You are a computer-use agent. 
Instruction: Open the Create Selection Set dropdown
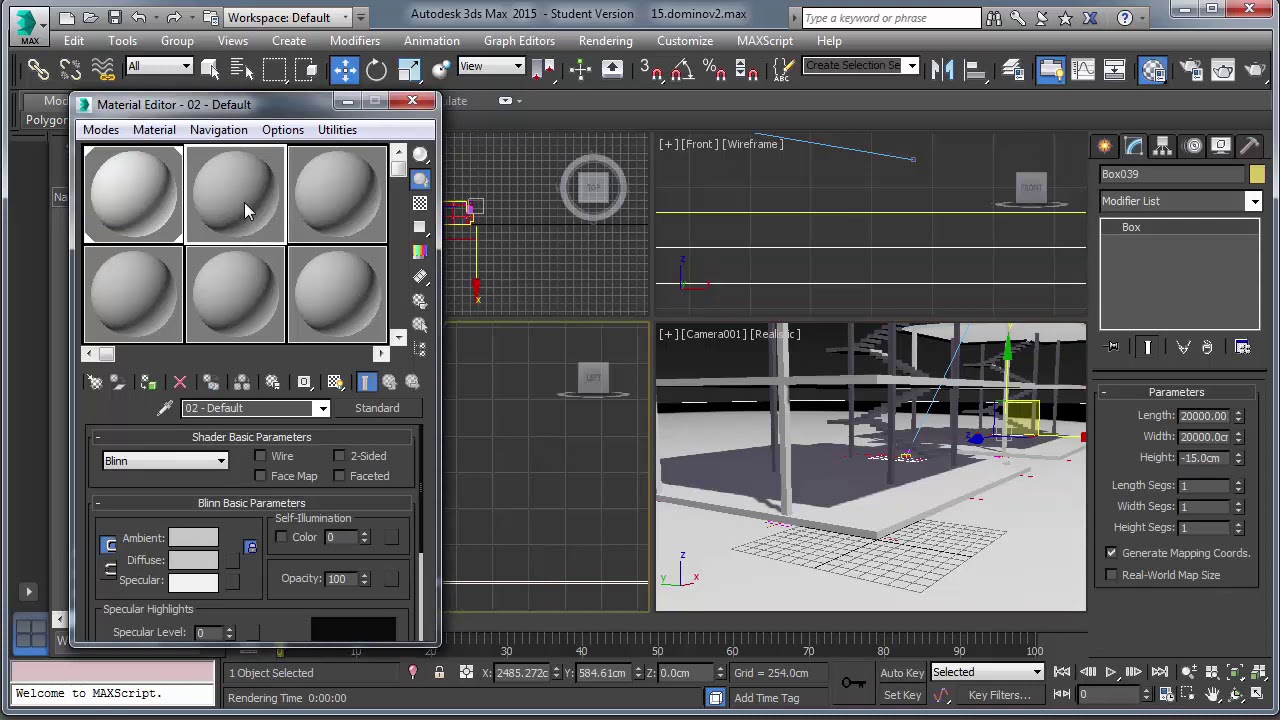coord(861,66)
